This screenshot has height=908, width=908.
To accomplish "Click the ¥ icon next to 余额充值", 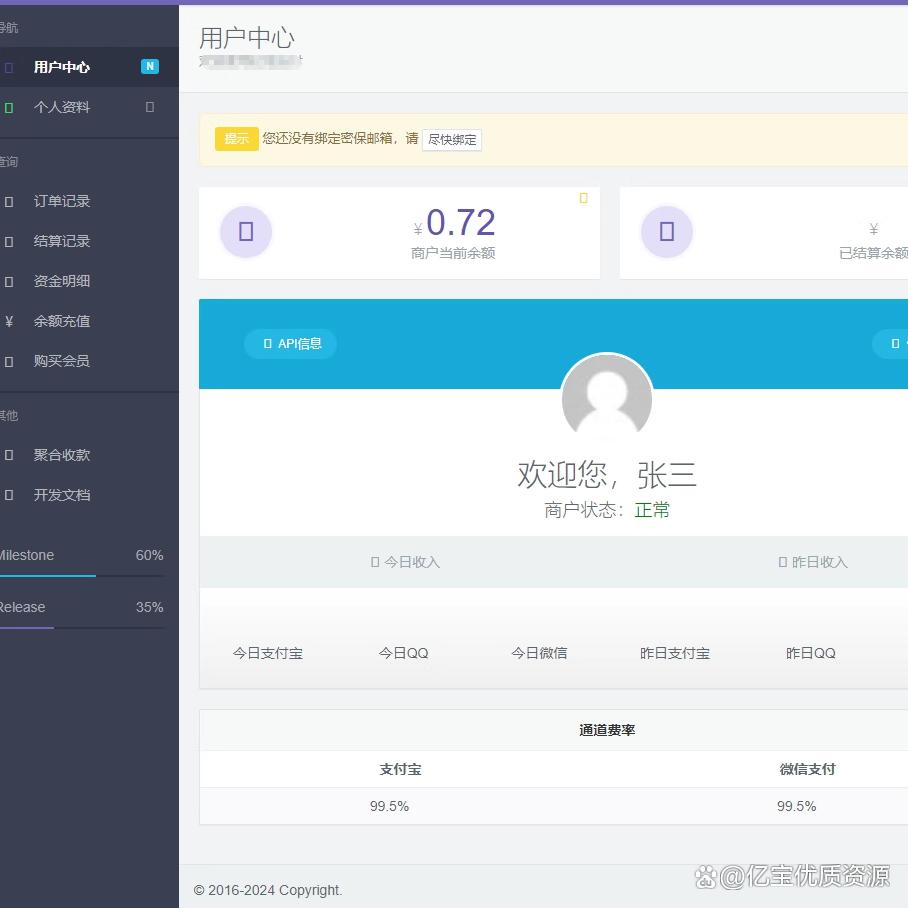I will coord(12,321).
